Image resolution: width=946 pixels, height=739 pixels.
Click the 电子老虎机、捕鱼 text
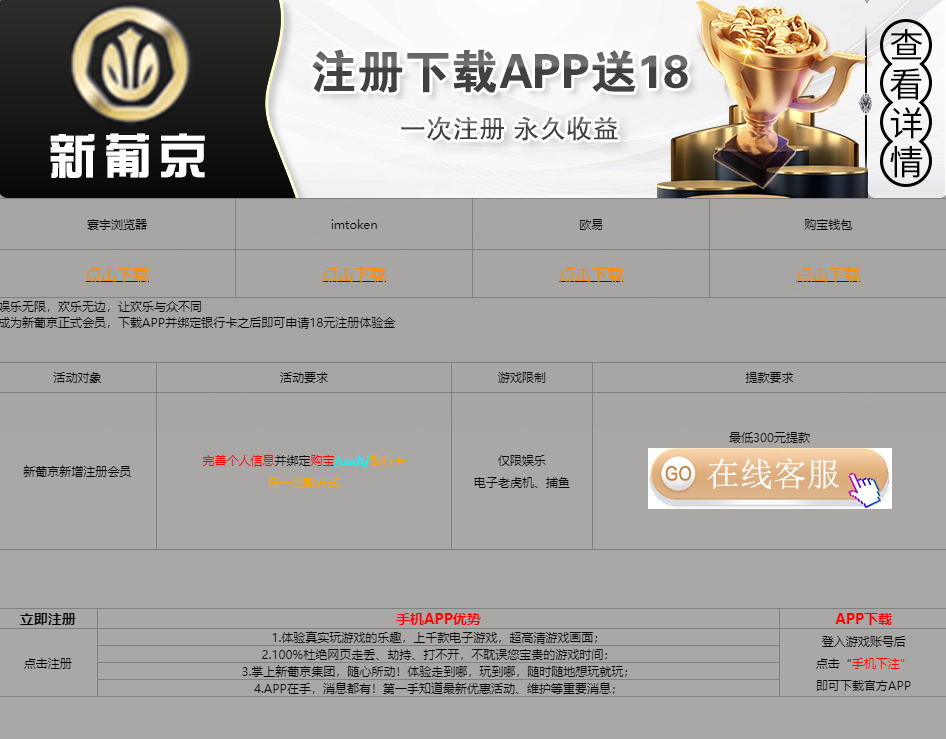[x=522, y=483]
